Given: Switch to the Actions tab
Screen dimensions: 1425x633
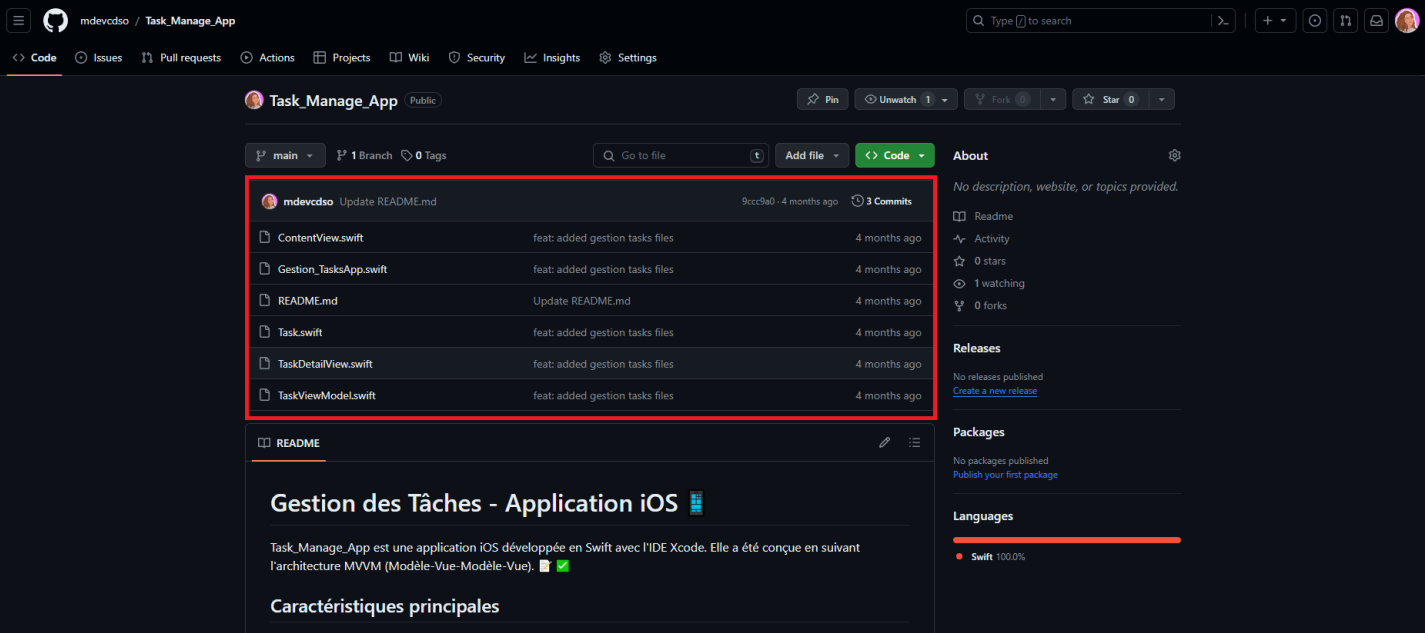Looking at the screenshot, I should pyautogui.click(x=267, y=57).
